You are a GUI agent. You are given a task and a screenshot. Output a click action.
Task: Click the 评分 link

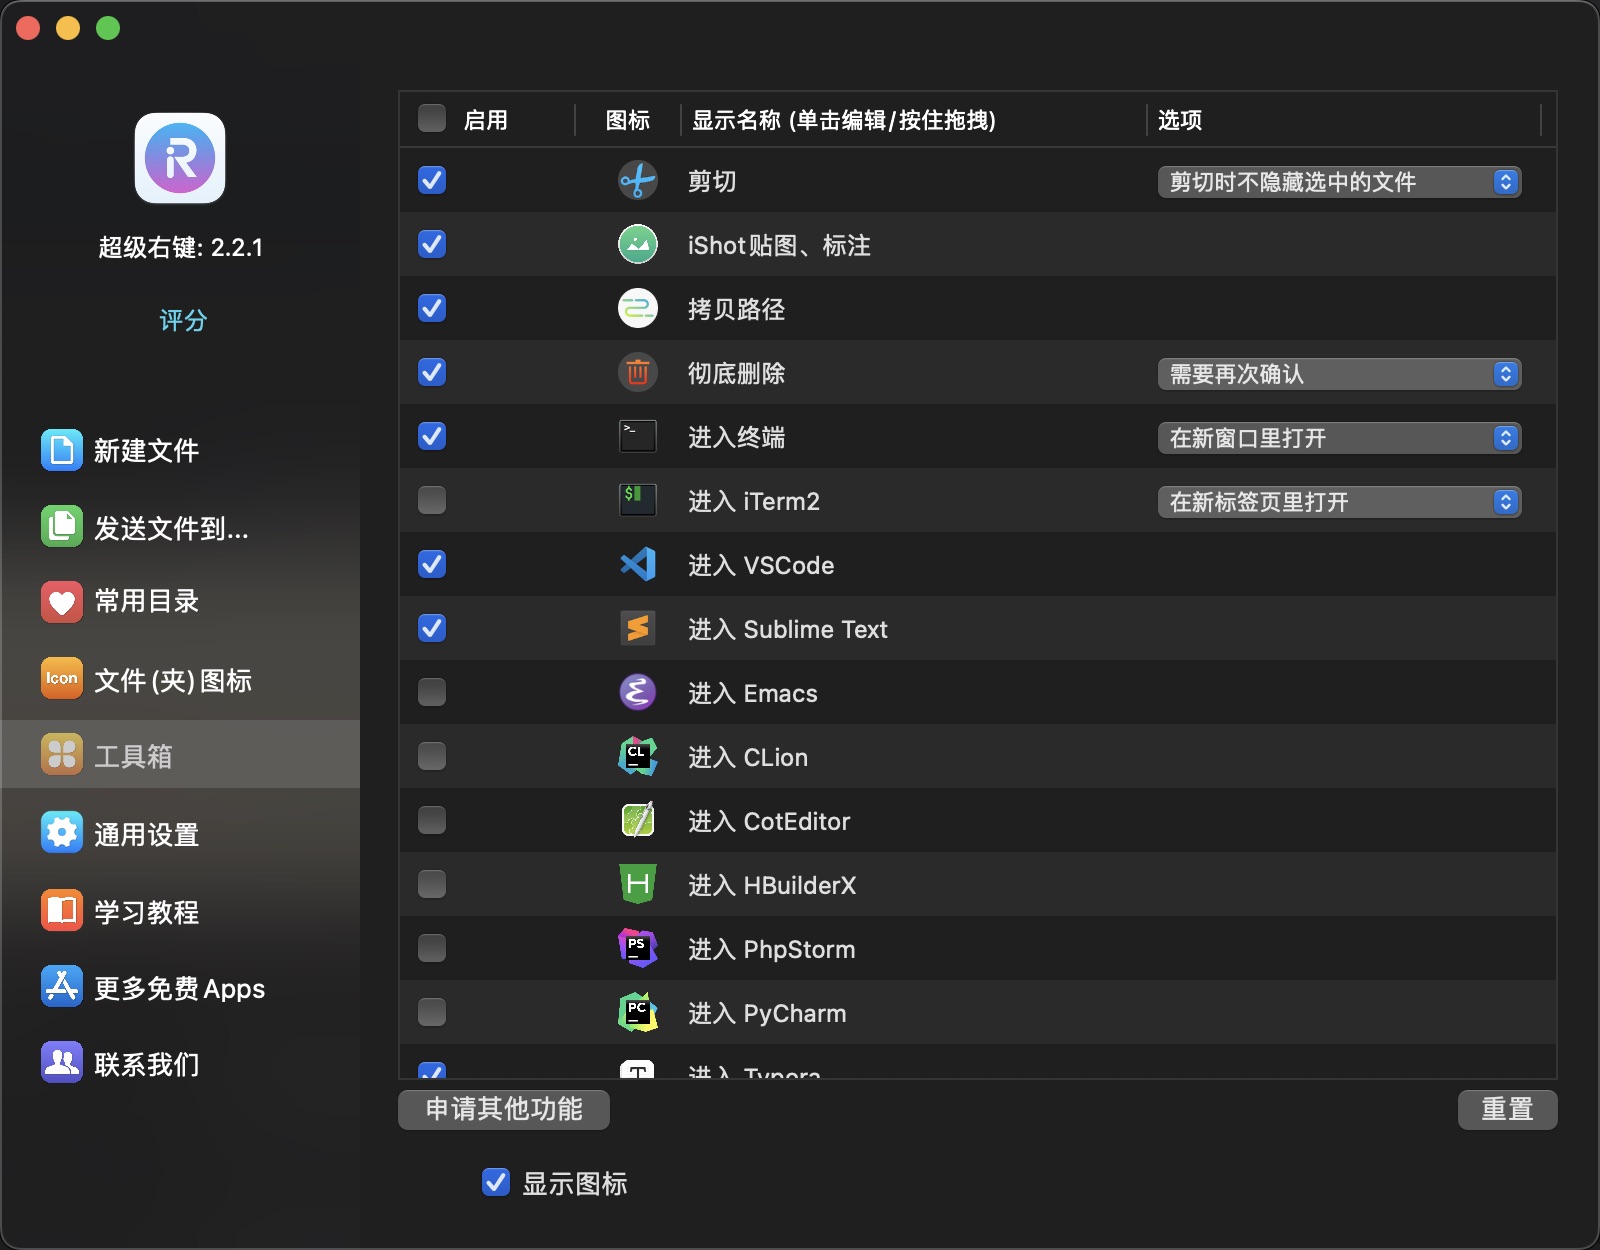(183, 320)
